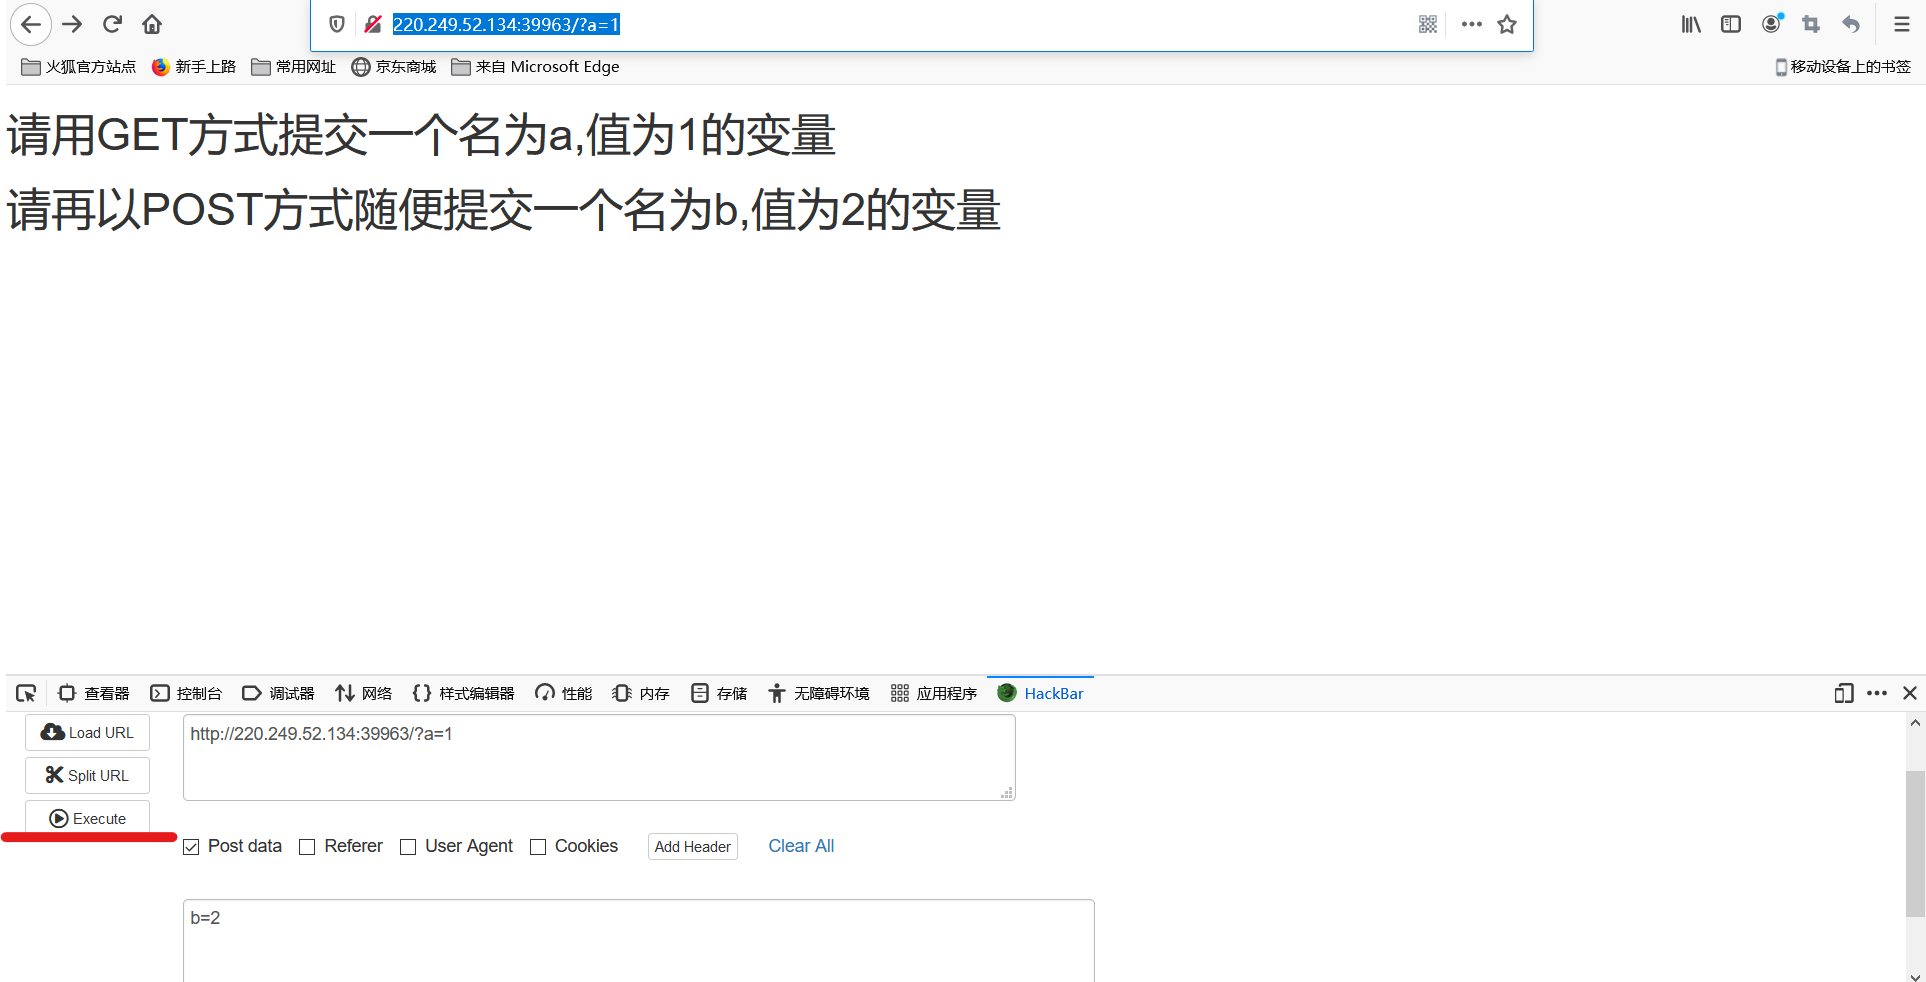Select the element picker tool in DevTools
Viewport: 1926px width, 982px height.
coord(26,693)
